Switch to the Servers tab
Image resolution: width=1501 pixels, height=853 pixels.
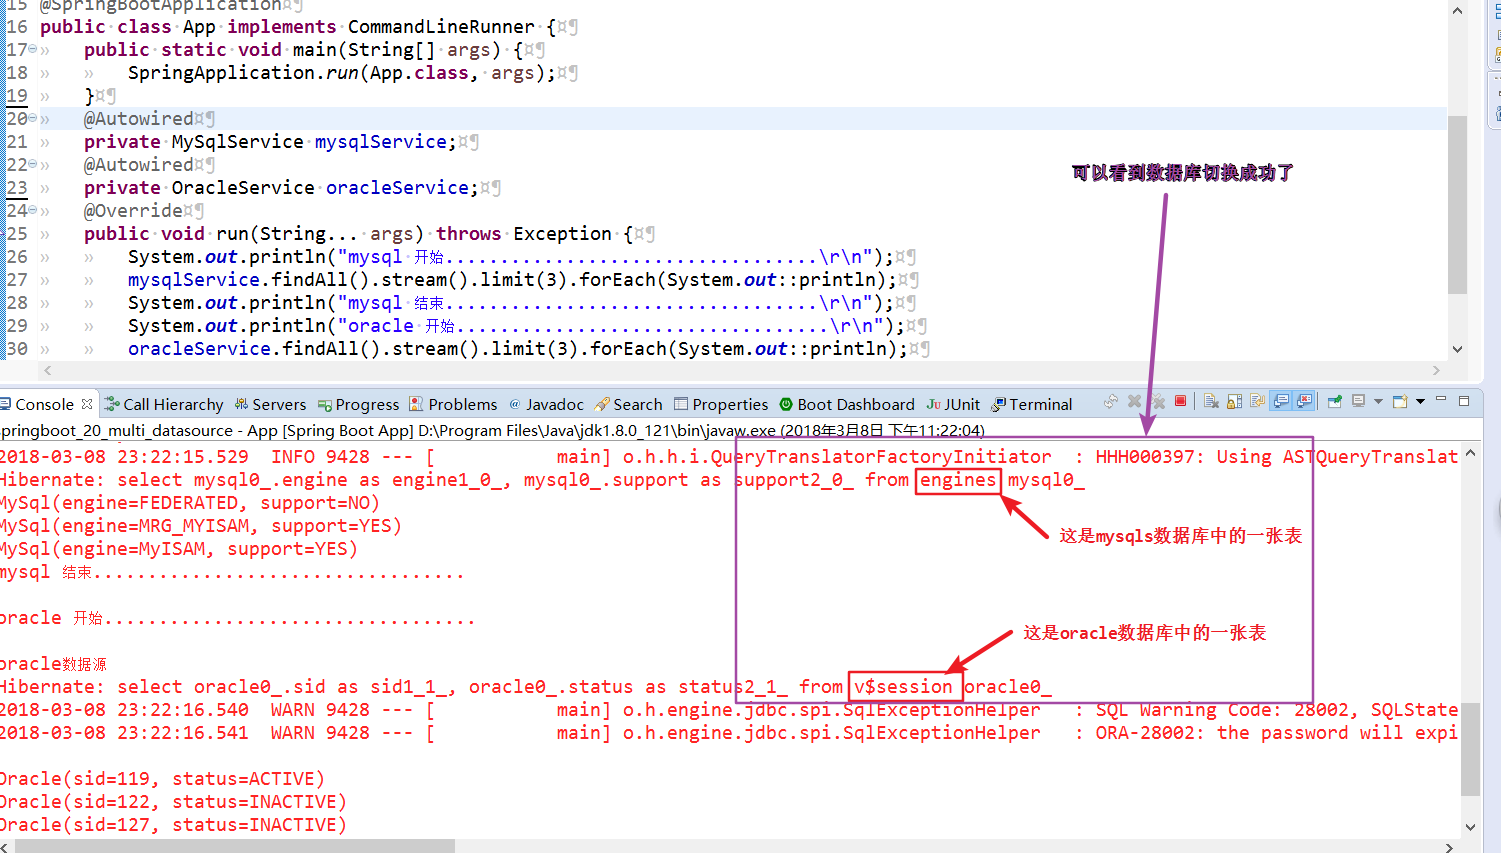[x=271, y=404]
